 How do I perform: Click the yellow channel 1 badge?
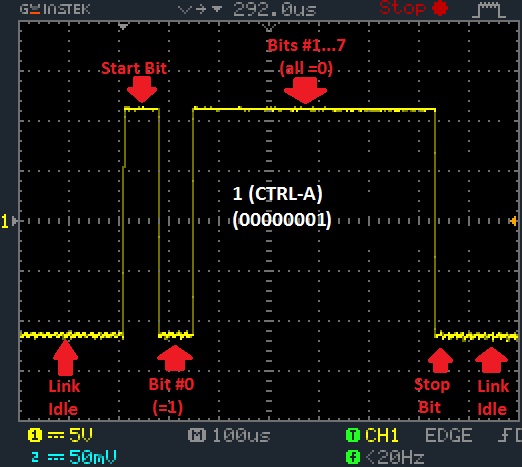click(x=35, y=435)
